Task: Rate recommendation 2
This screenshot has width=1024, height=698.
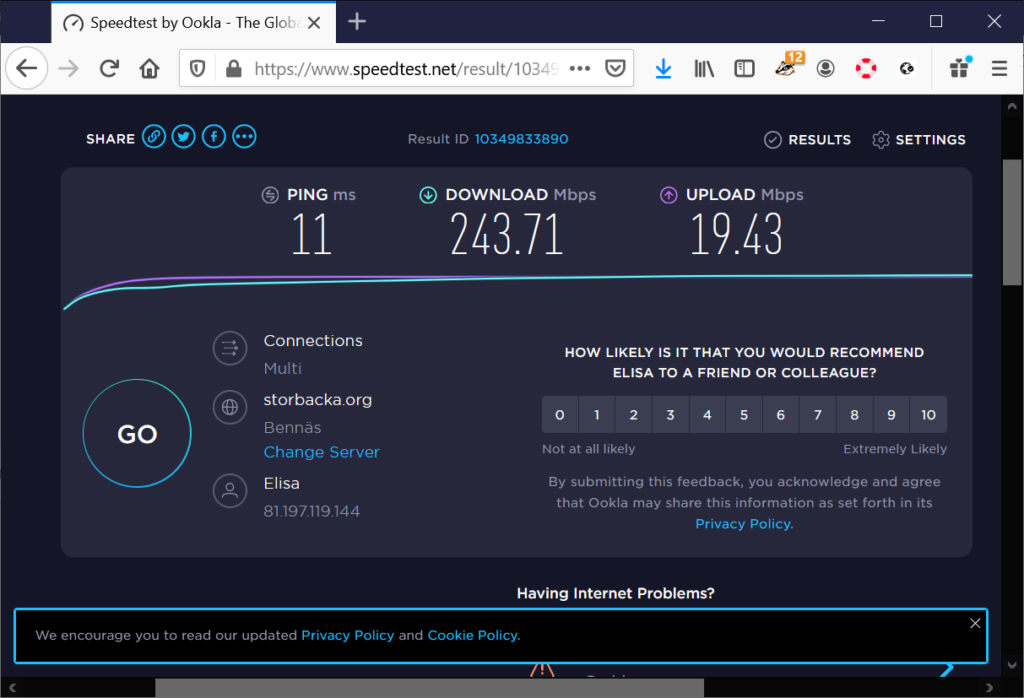Action: click(633, 415)
